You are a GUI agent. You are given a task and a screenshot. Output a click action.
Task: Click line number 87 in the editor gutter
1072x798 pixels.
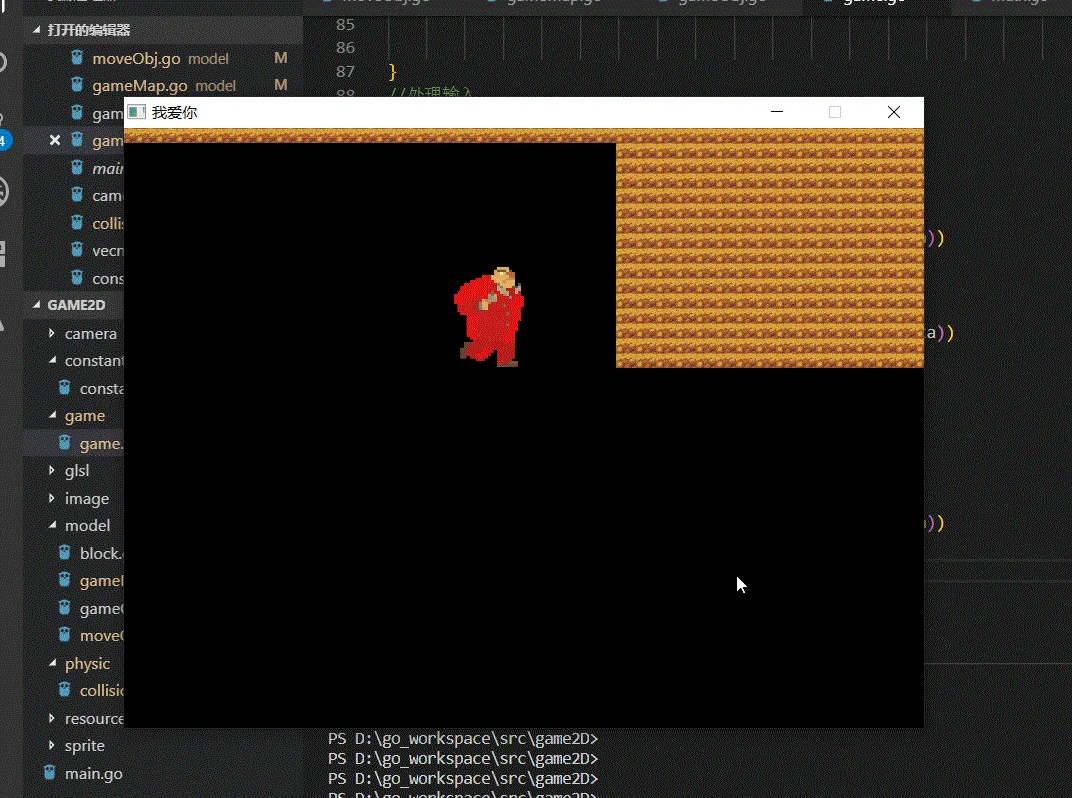pos(345,72)
